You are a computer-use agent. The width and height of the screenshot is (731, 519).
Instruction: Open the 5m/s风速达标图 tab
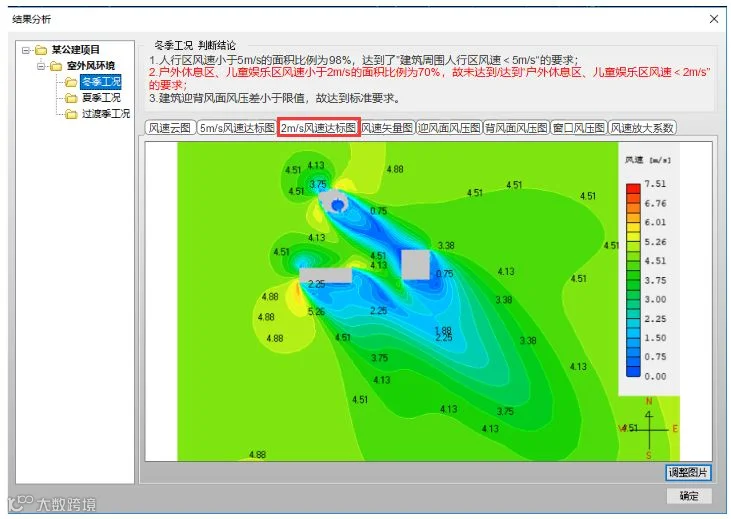(237, 128)
